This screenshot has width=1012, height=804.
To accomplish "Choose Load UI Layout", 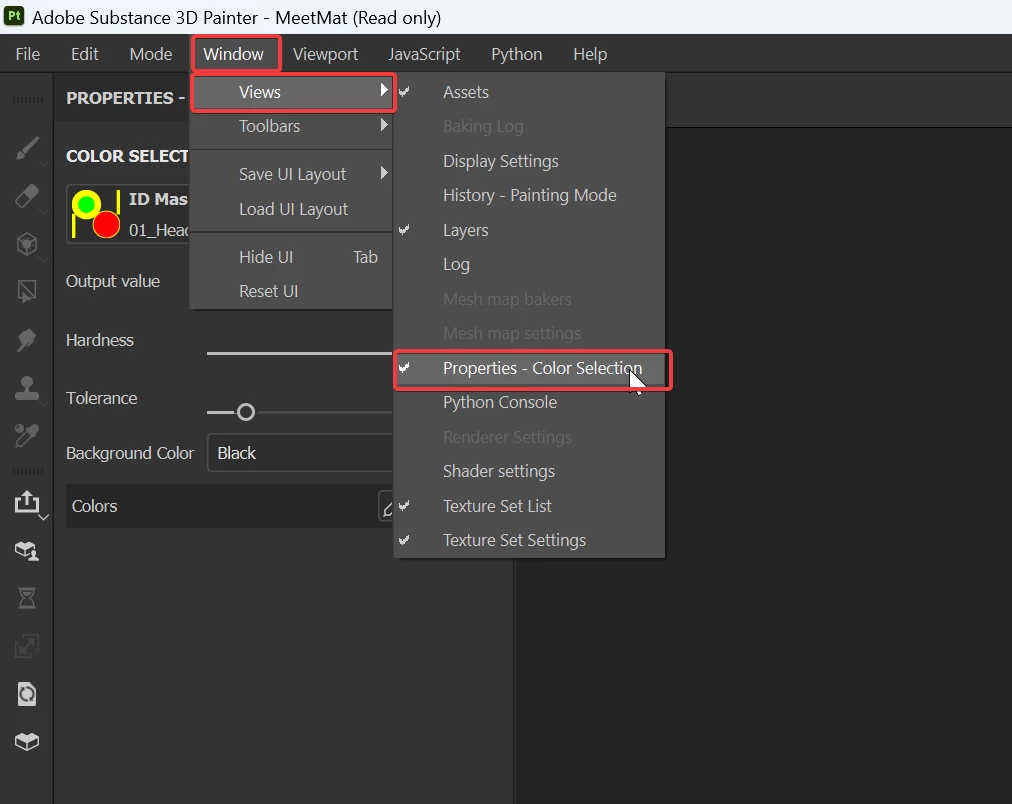I will (x=291, y=210).
